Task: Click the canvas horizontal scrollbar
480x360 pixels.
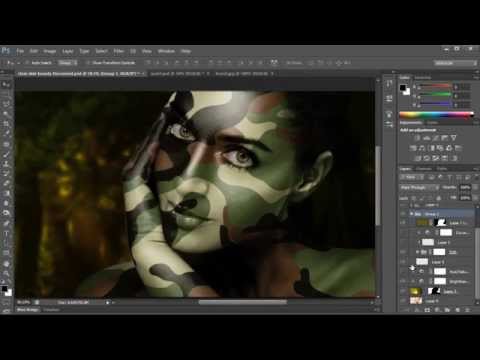Action: click(x=242, y=302)
